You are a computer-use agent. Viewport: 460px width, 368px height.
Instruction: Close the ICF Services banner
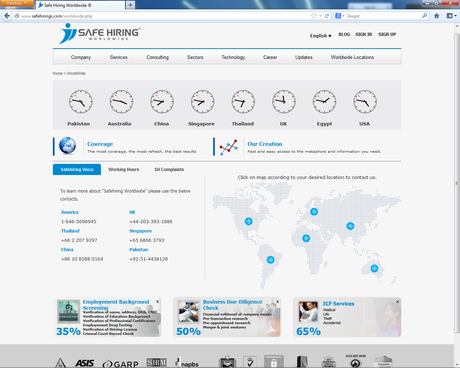[398, 301]
